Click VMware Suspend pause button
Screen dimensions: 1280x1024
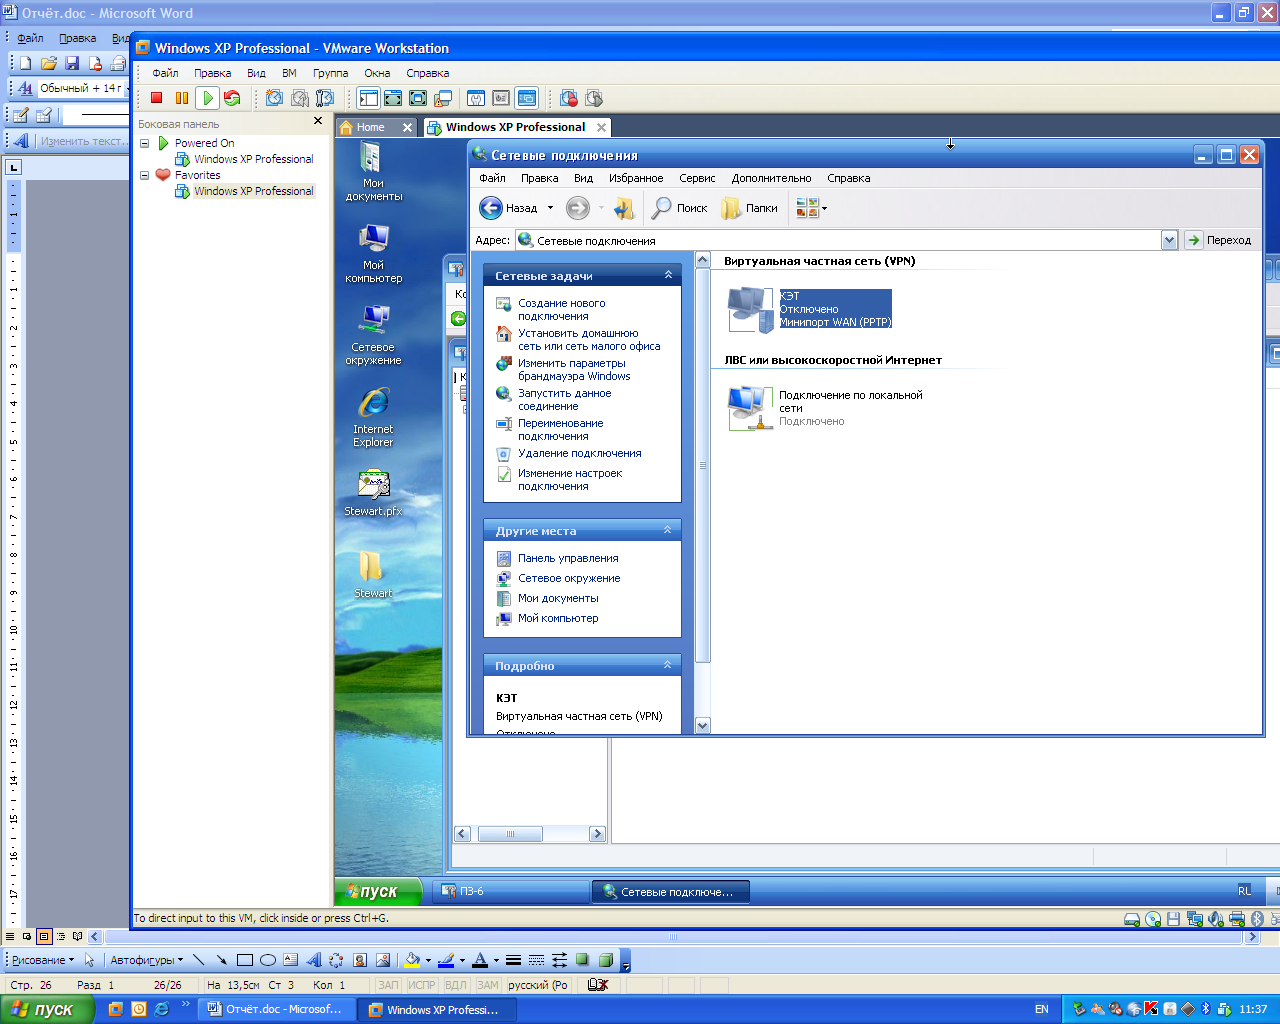pyautogui.click(x=181, y=98)
